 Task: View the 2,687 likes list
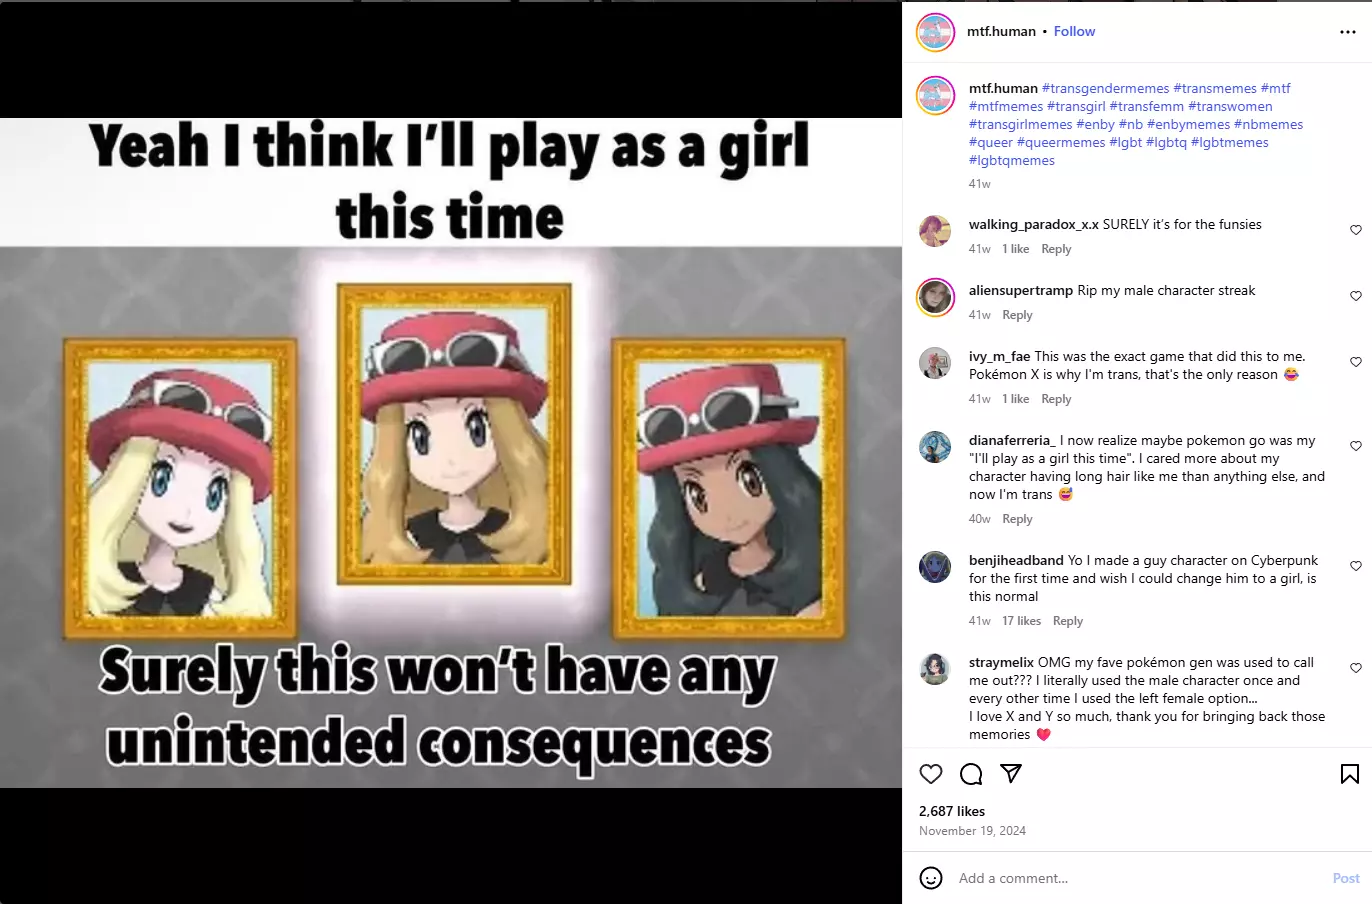[x=952, y=811]
